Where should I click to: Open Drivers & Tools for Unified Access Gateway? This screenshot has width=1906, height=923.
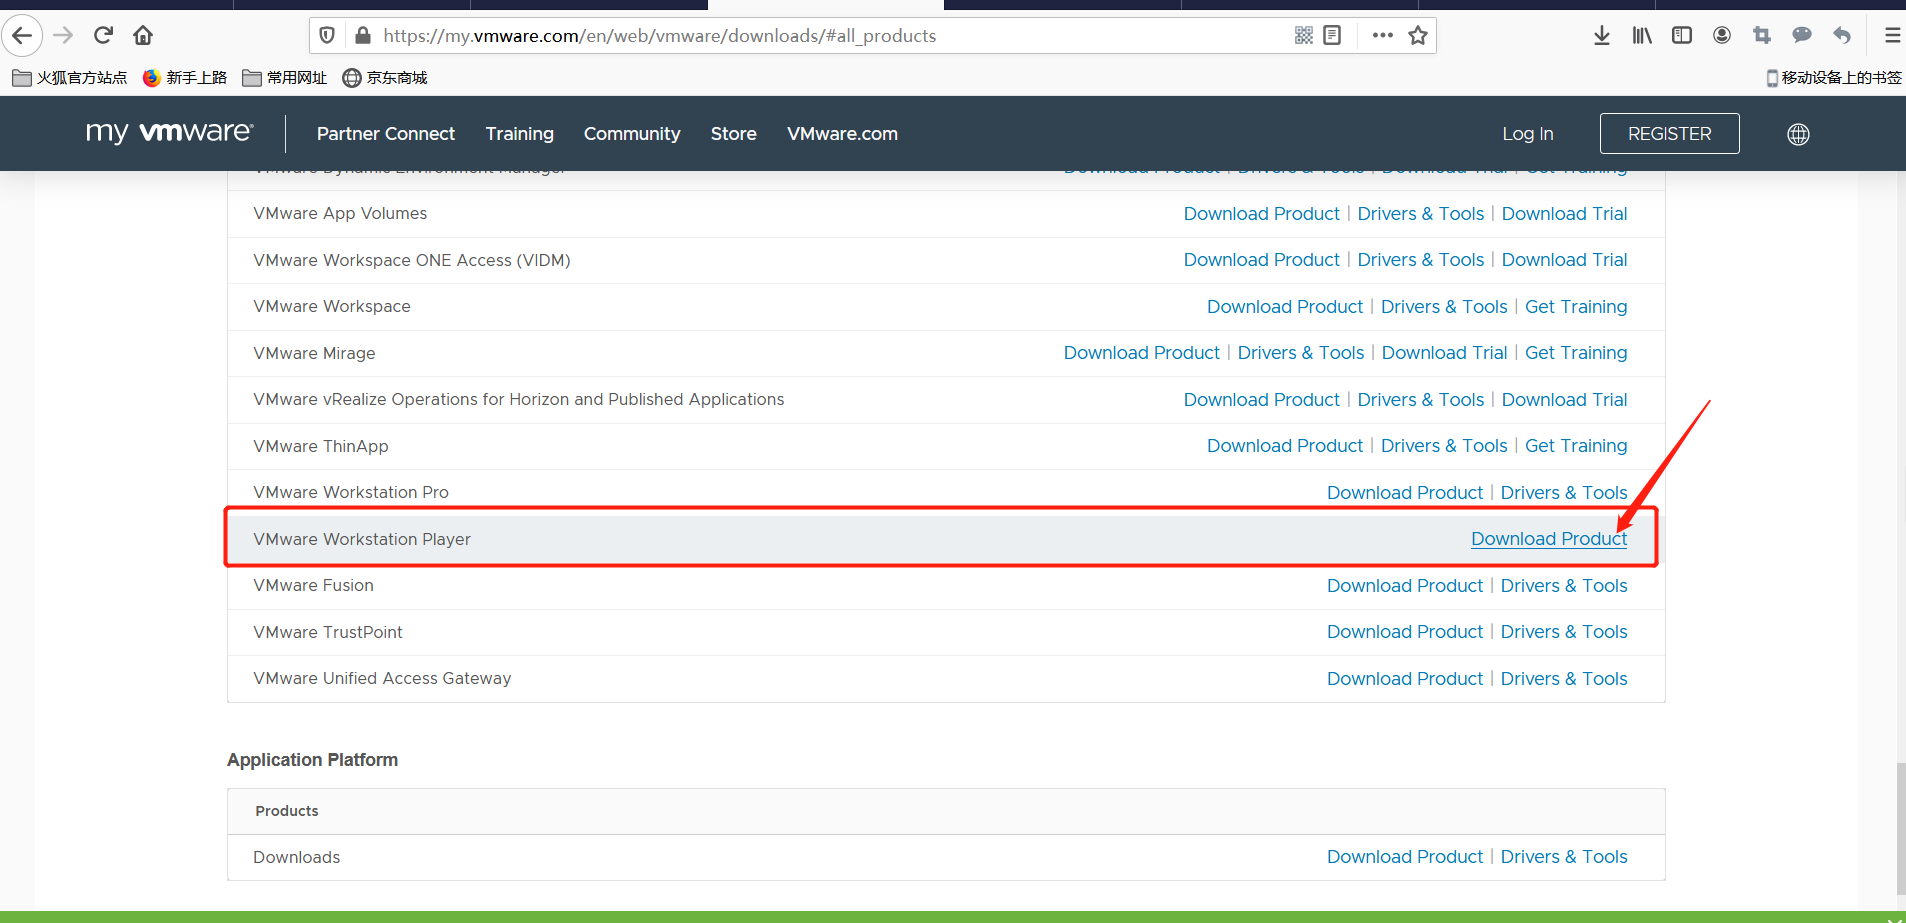(x=1564, y=679)
